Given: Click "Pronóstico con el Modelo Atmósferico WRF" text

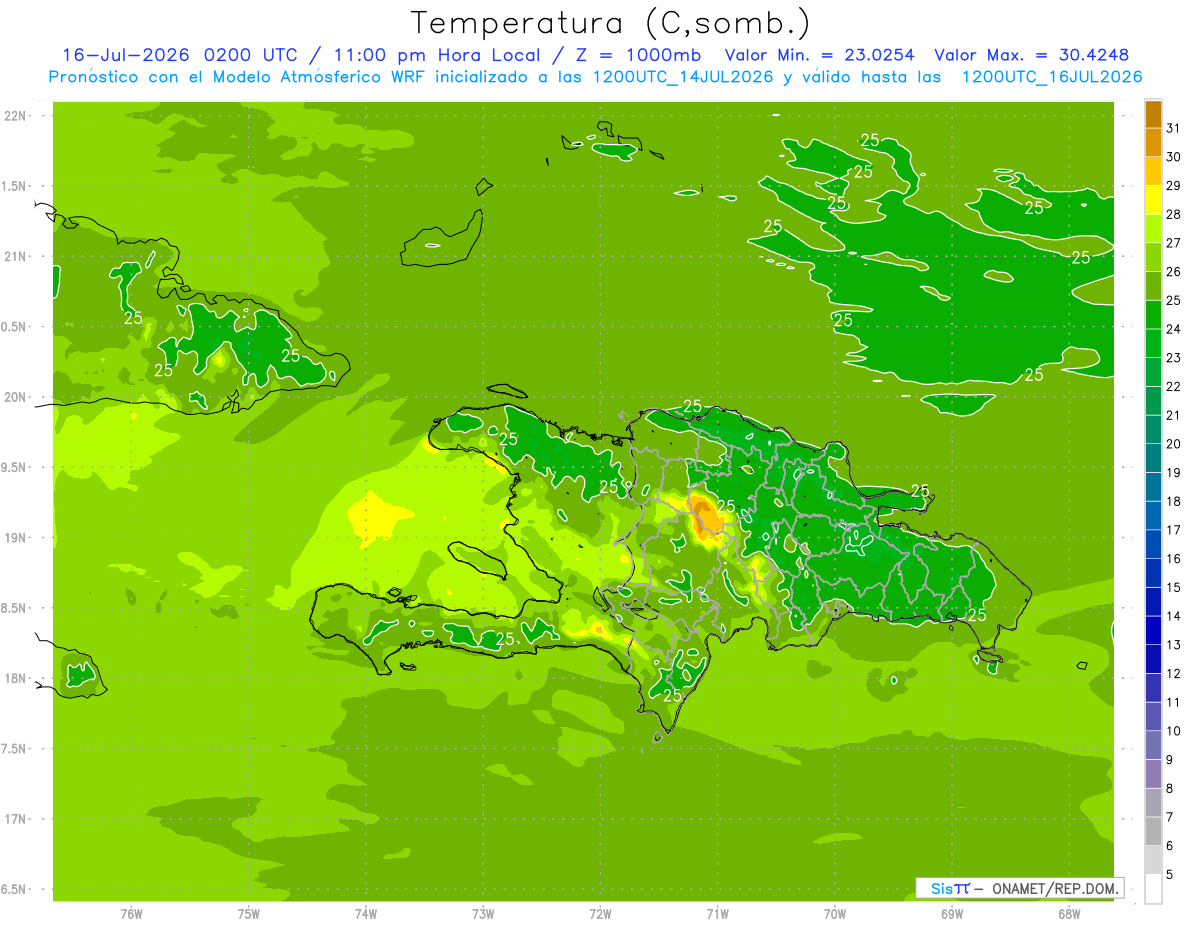Looking at the screenshot, I should click(x=236, y=77).
